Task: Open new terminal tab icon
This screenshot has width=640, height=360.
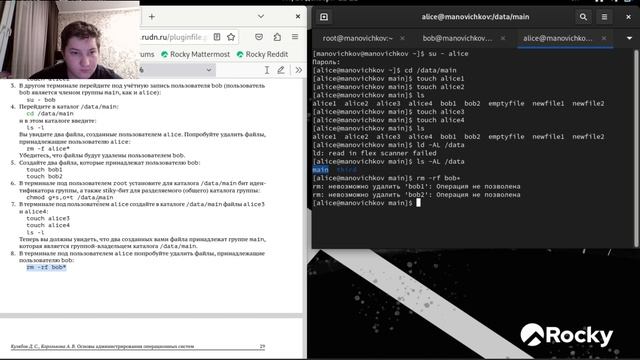Action: [324, 17]
